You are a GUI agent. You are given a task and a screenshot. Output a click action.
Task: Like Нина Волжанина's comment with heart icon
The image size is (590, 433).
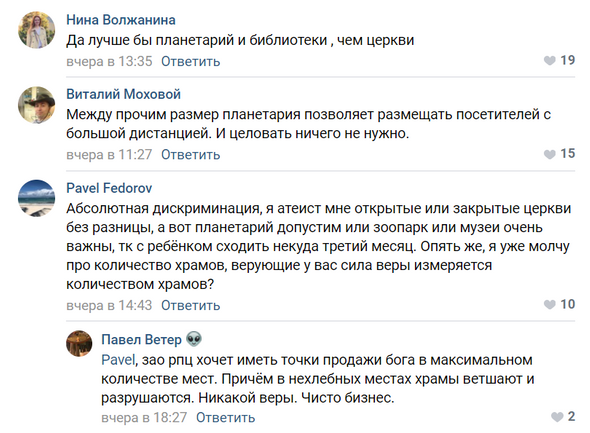click(550, 60)
